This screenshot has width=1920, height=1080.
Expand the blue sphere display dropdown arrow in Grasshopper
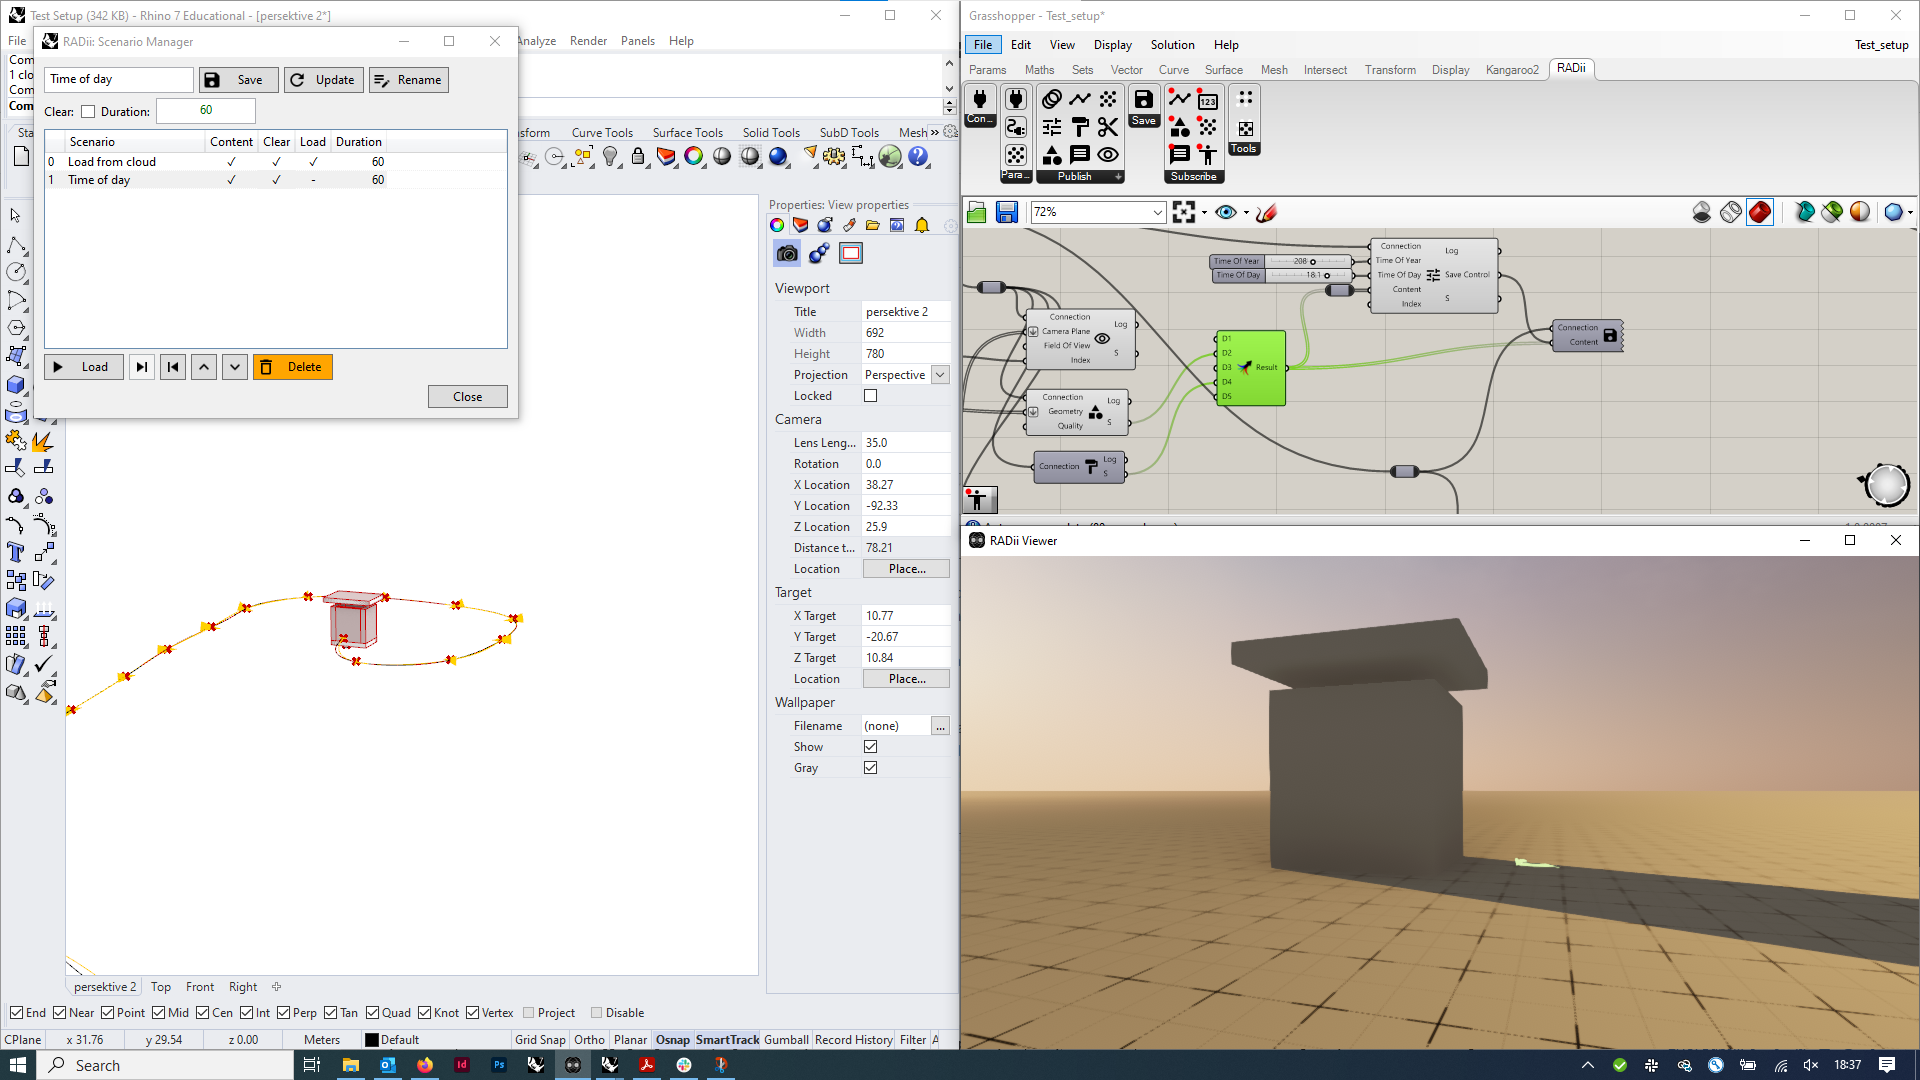click(x=1910, y=212)
